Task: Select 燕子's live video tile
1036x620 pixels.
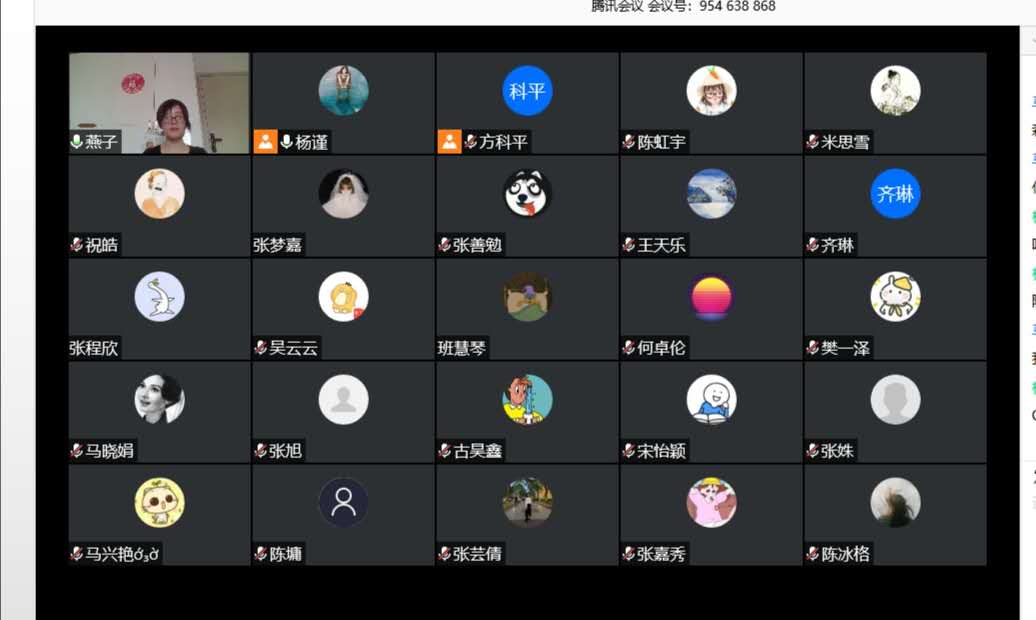Action: (x=159, y=103)
